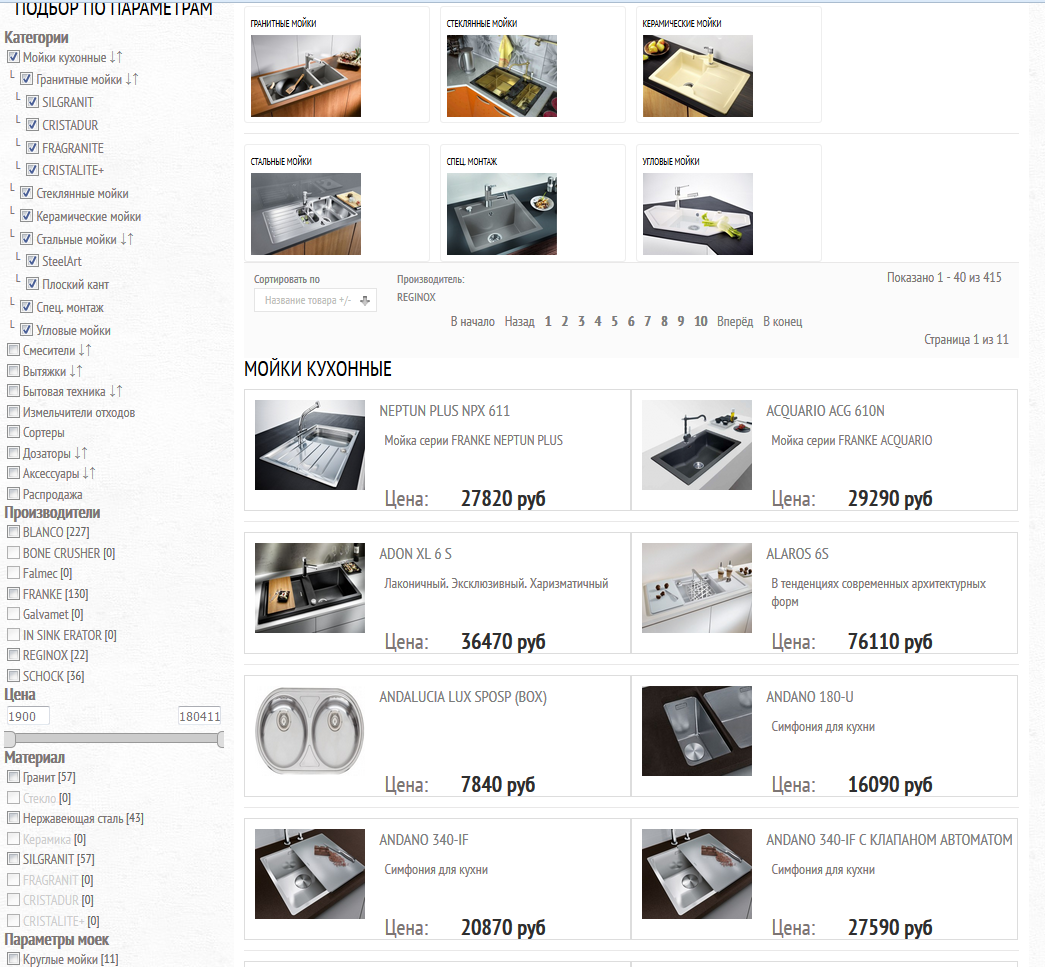This screenshot has width=1045, height=967.
Task: Expand the Дозаторы category arrows
Action: (81, 453)
